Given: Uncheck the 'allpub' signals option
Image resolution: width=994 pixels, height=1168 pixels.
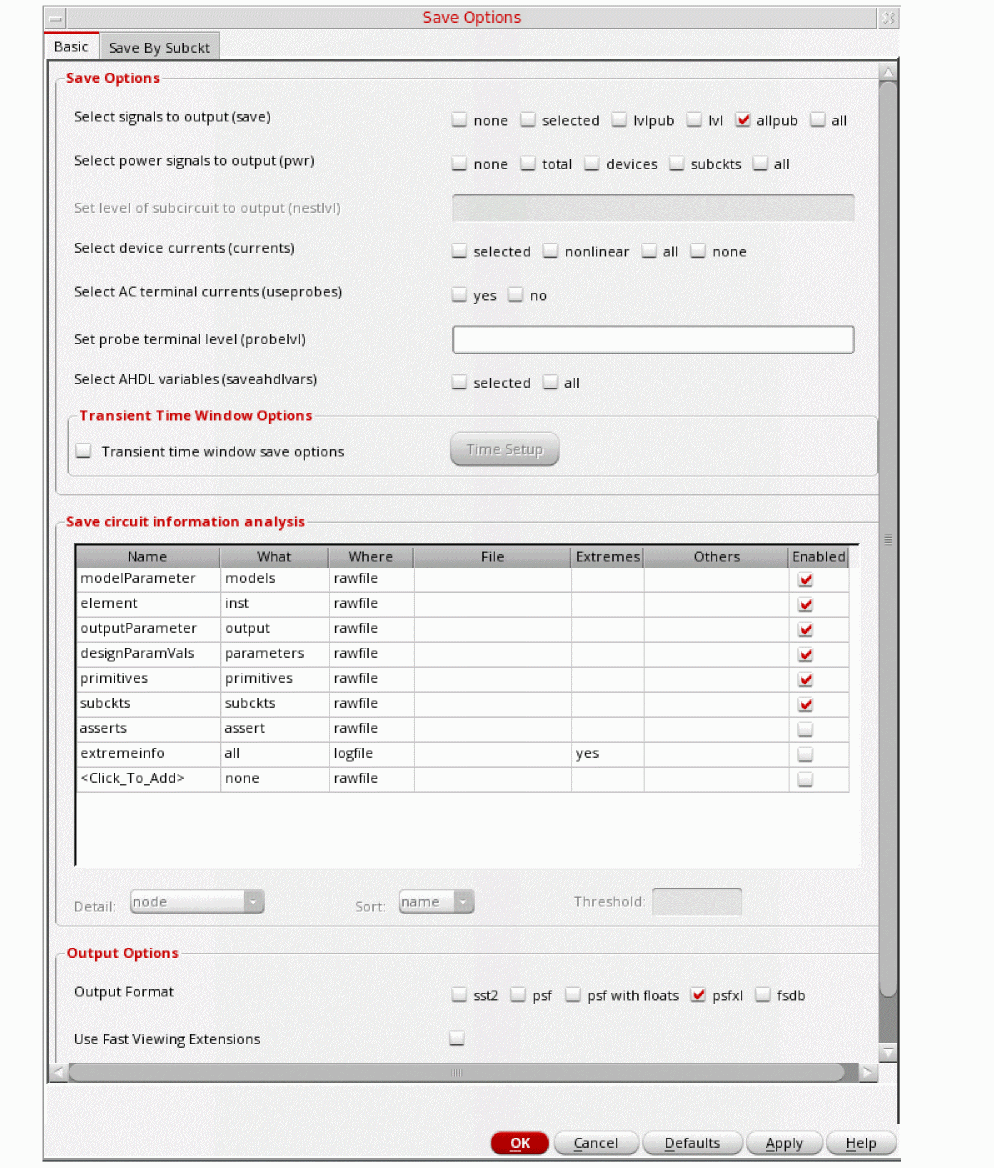Looking at the screenshot, I should 742,119.
